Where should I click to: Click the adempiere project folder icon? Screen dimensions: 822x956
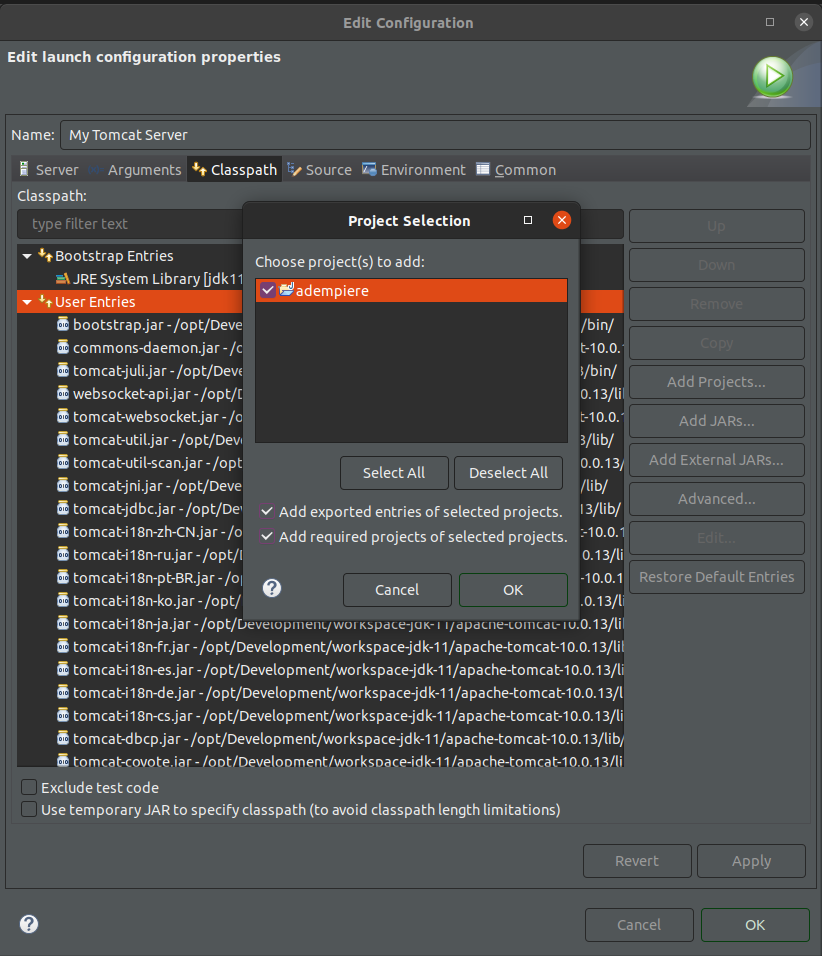tap(286, 290)
